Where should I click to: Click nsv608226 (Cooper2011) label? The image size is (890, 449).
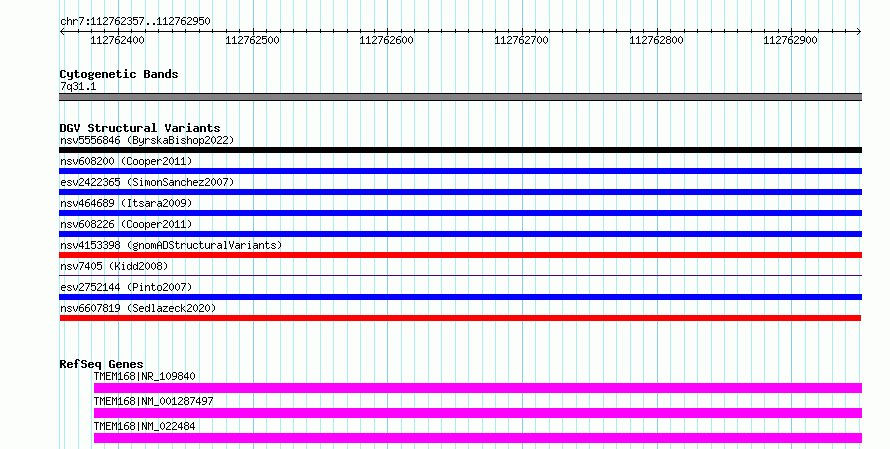point(126,224)
